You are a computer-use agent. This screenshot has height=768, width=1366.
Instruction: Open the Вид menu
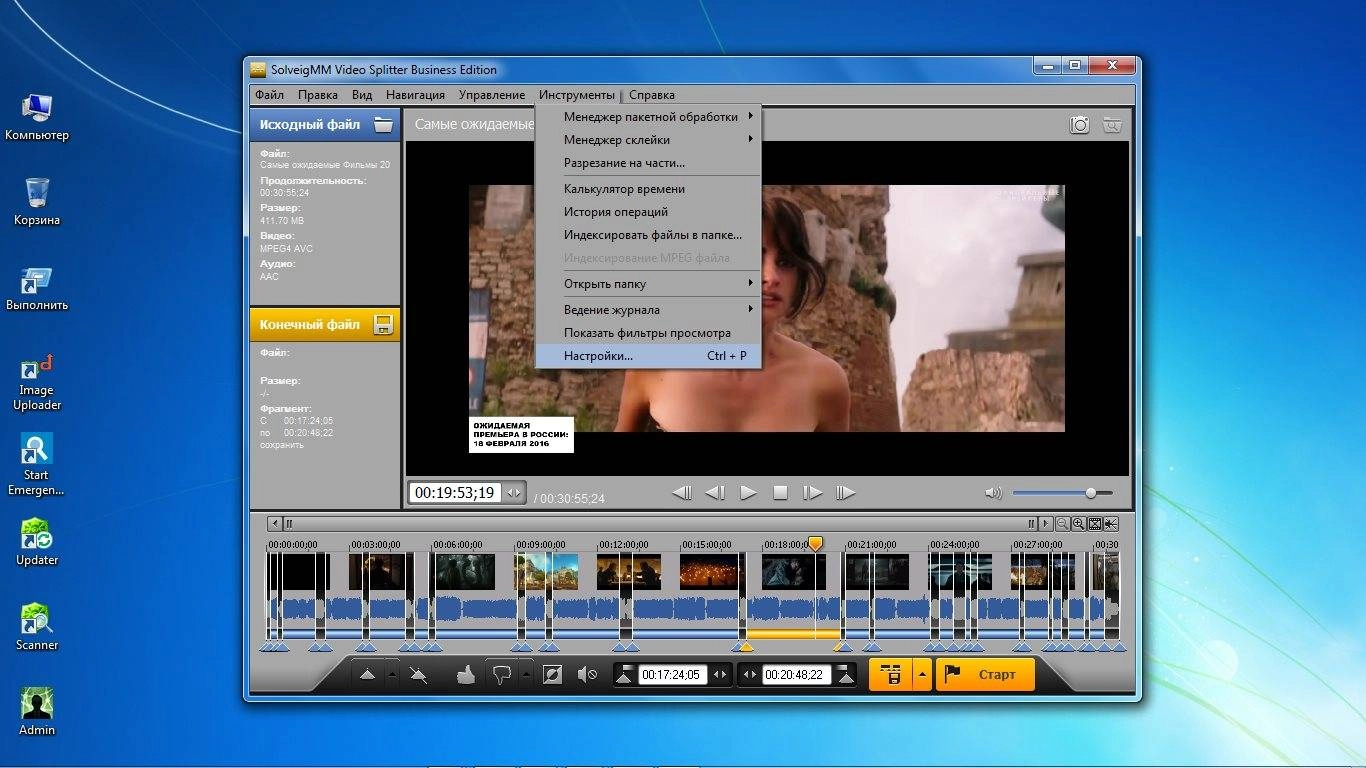362,95
